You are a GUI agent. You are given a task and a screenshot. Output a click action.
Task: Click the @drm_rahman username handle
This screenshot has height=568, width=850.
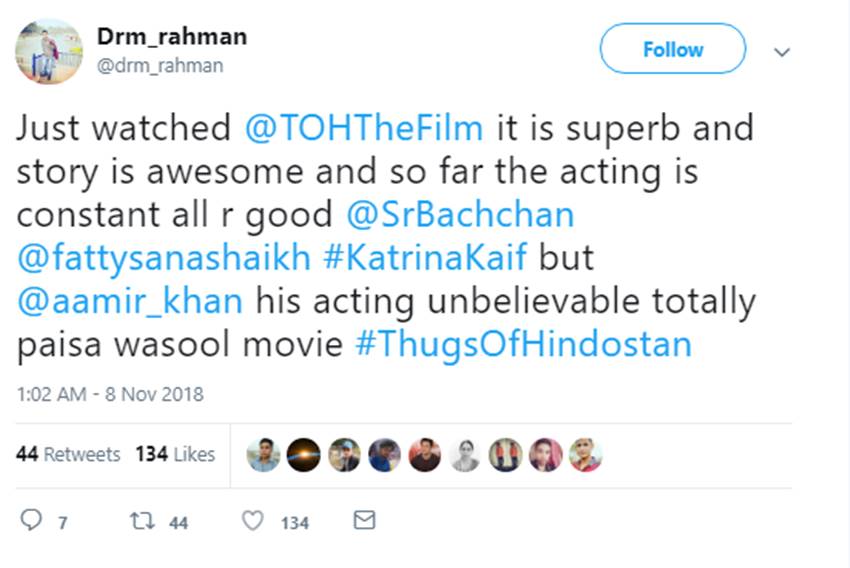point(159,66)
